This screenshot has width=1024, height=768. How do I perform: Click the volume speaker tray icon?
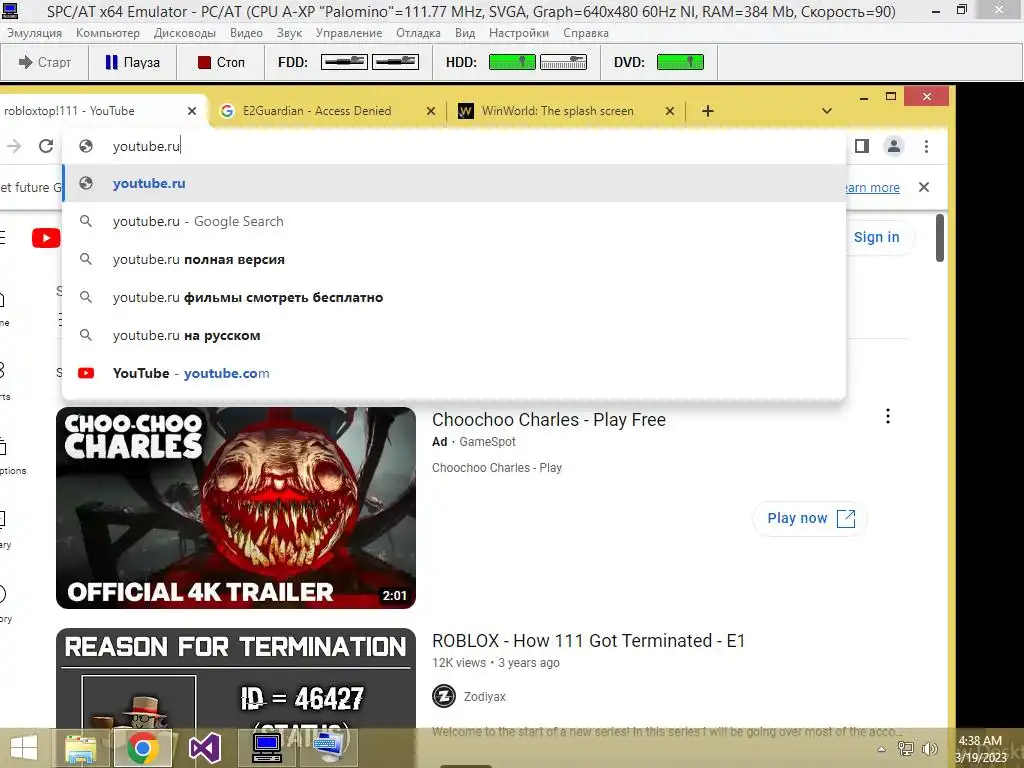click(x=929, y=749)
